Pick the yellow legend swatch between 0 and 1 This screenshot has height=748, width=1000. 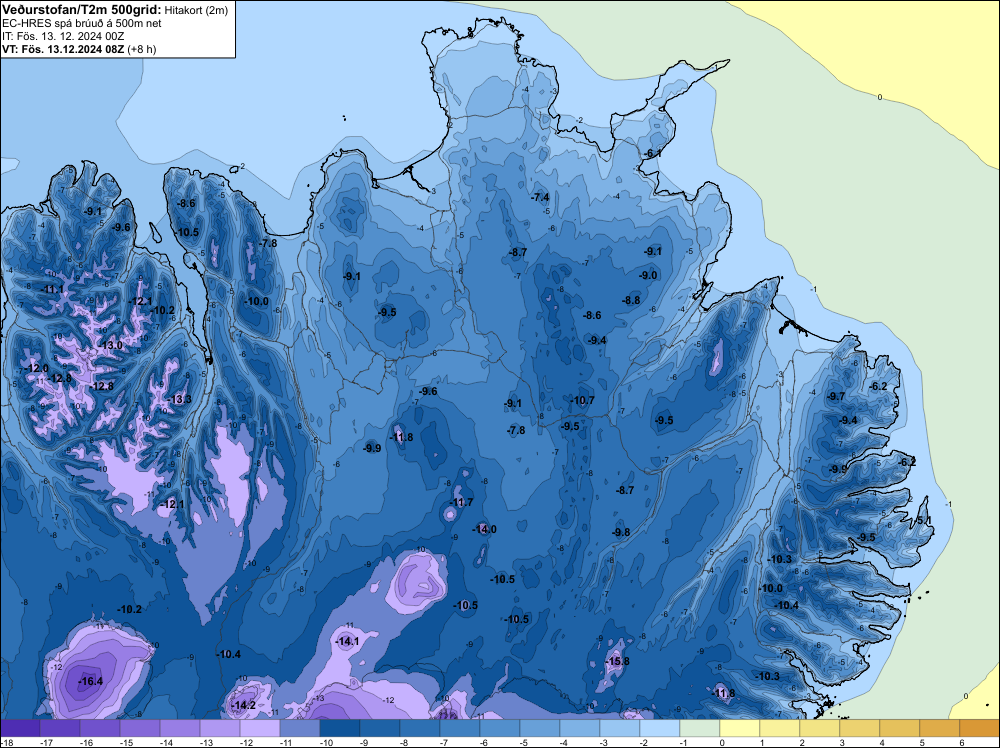pyautogui.click(x=740, y=728)
